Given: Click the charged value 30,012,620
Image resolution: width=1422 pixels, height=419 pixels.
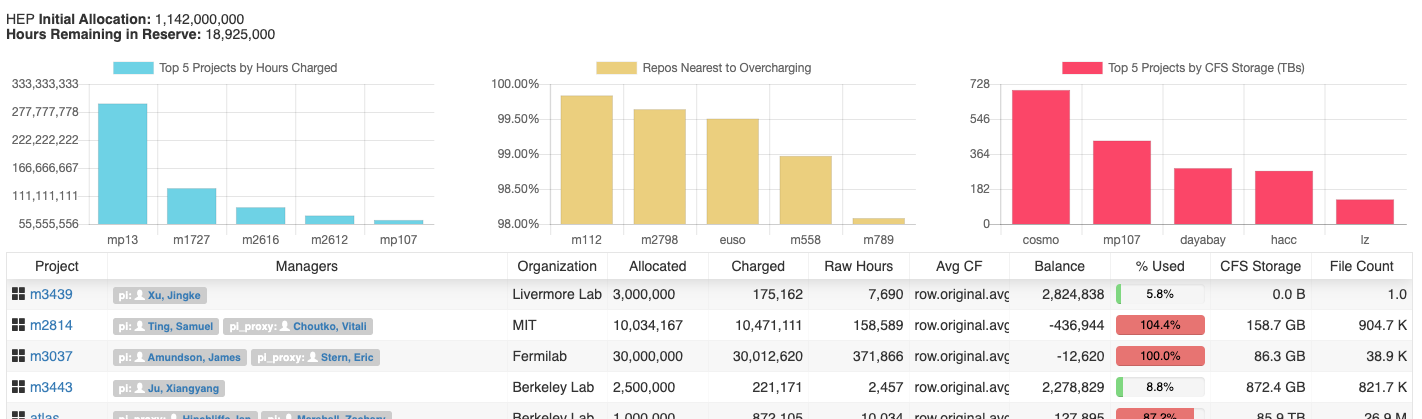Looking at the screenshot, I should click(x=767, y=357).
